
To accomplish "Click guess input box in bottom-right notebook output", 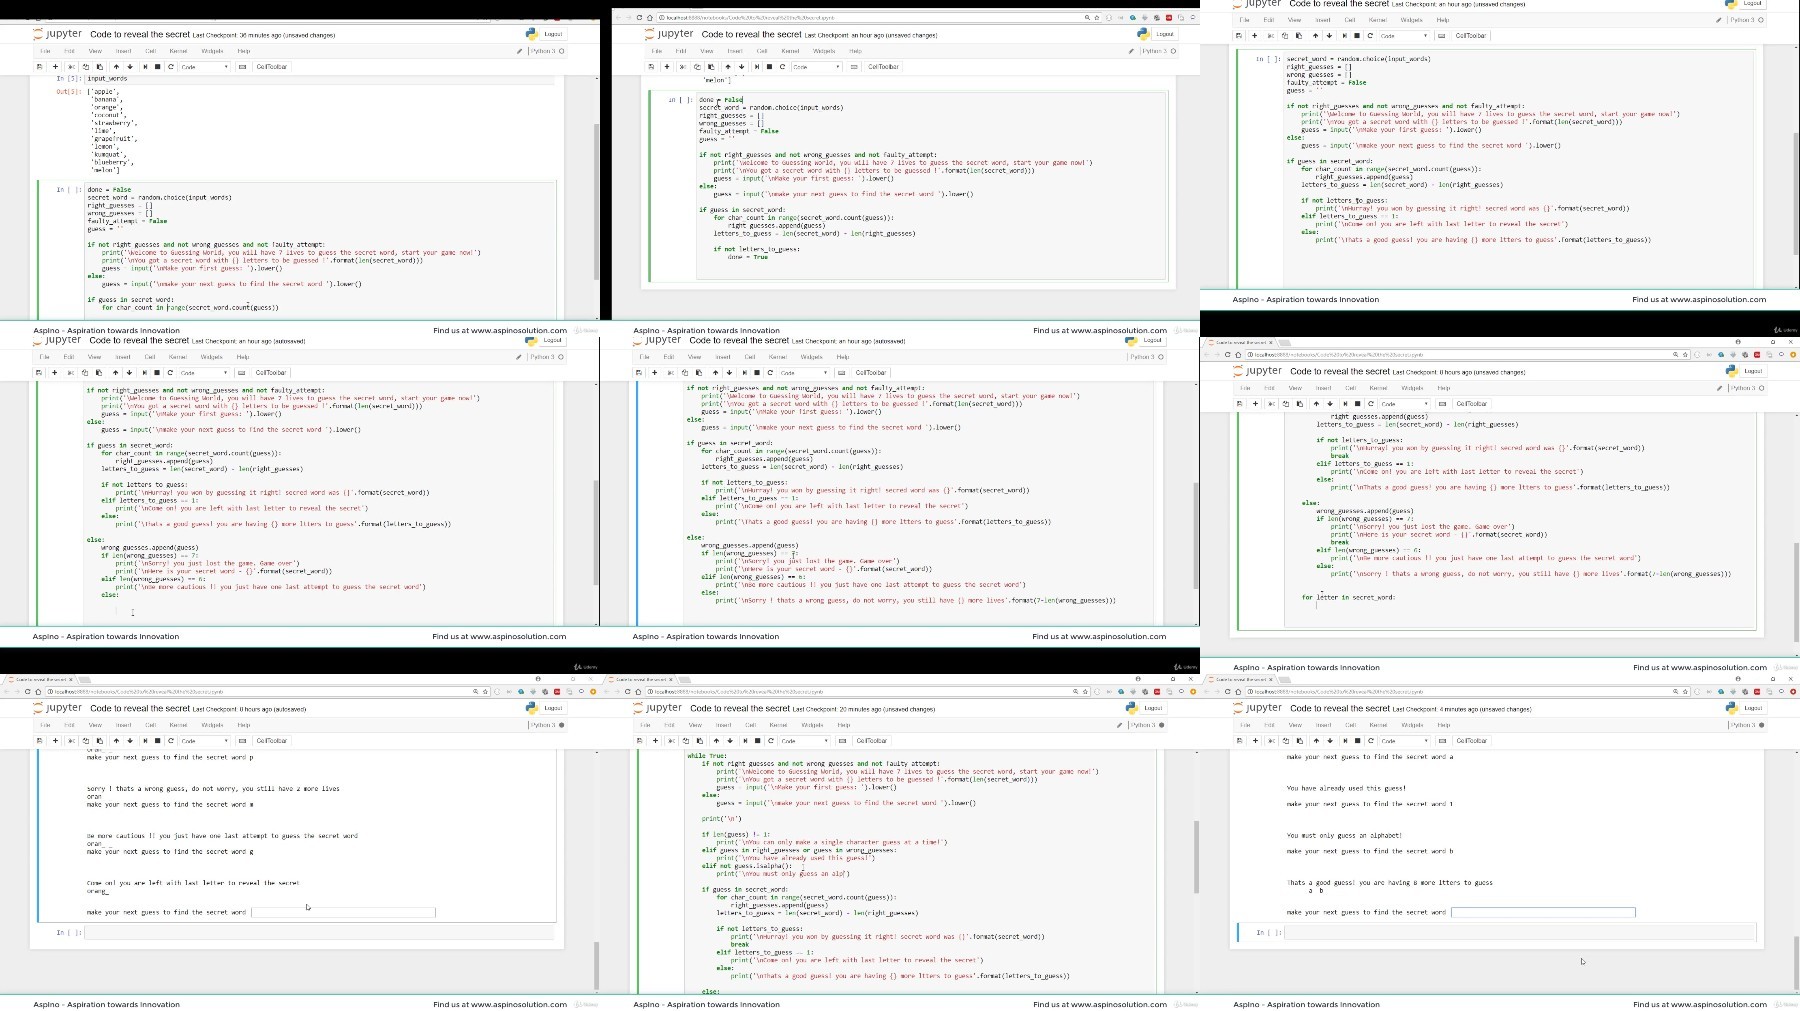I will click(x=1543, y=912).
